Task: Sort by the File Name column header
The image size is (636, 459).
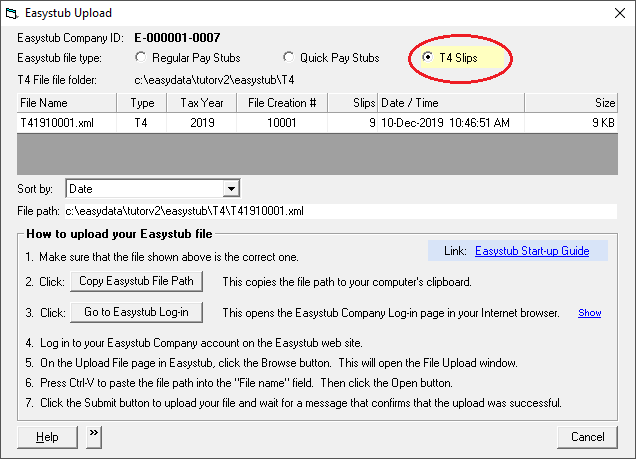Action: (67, 103)
